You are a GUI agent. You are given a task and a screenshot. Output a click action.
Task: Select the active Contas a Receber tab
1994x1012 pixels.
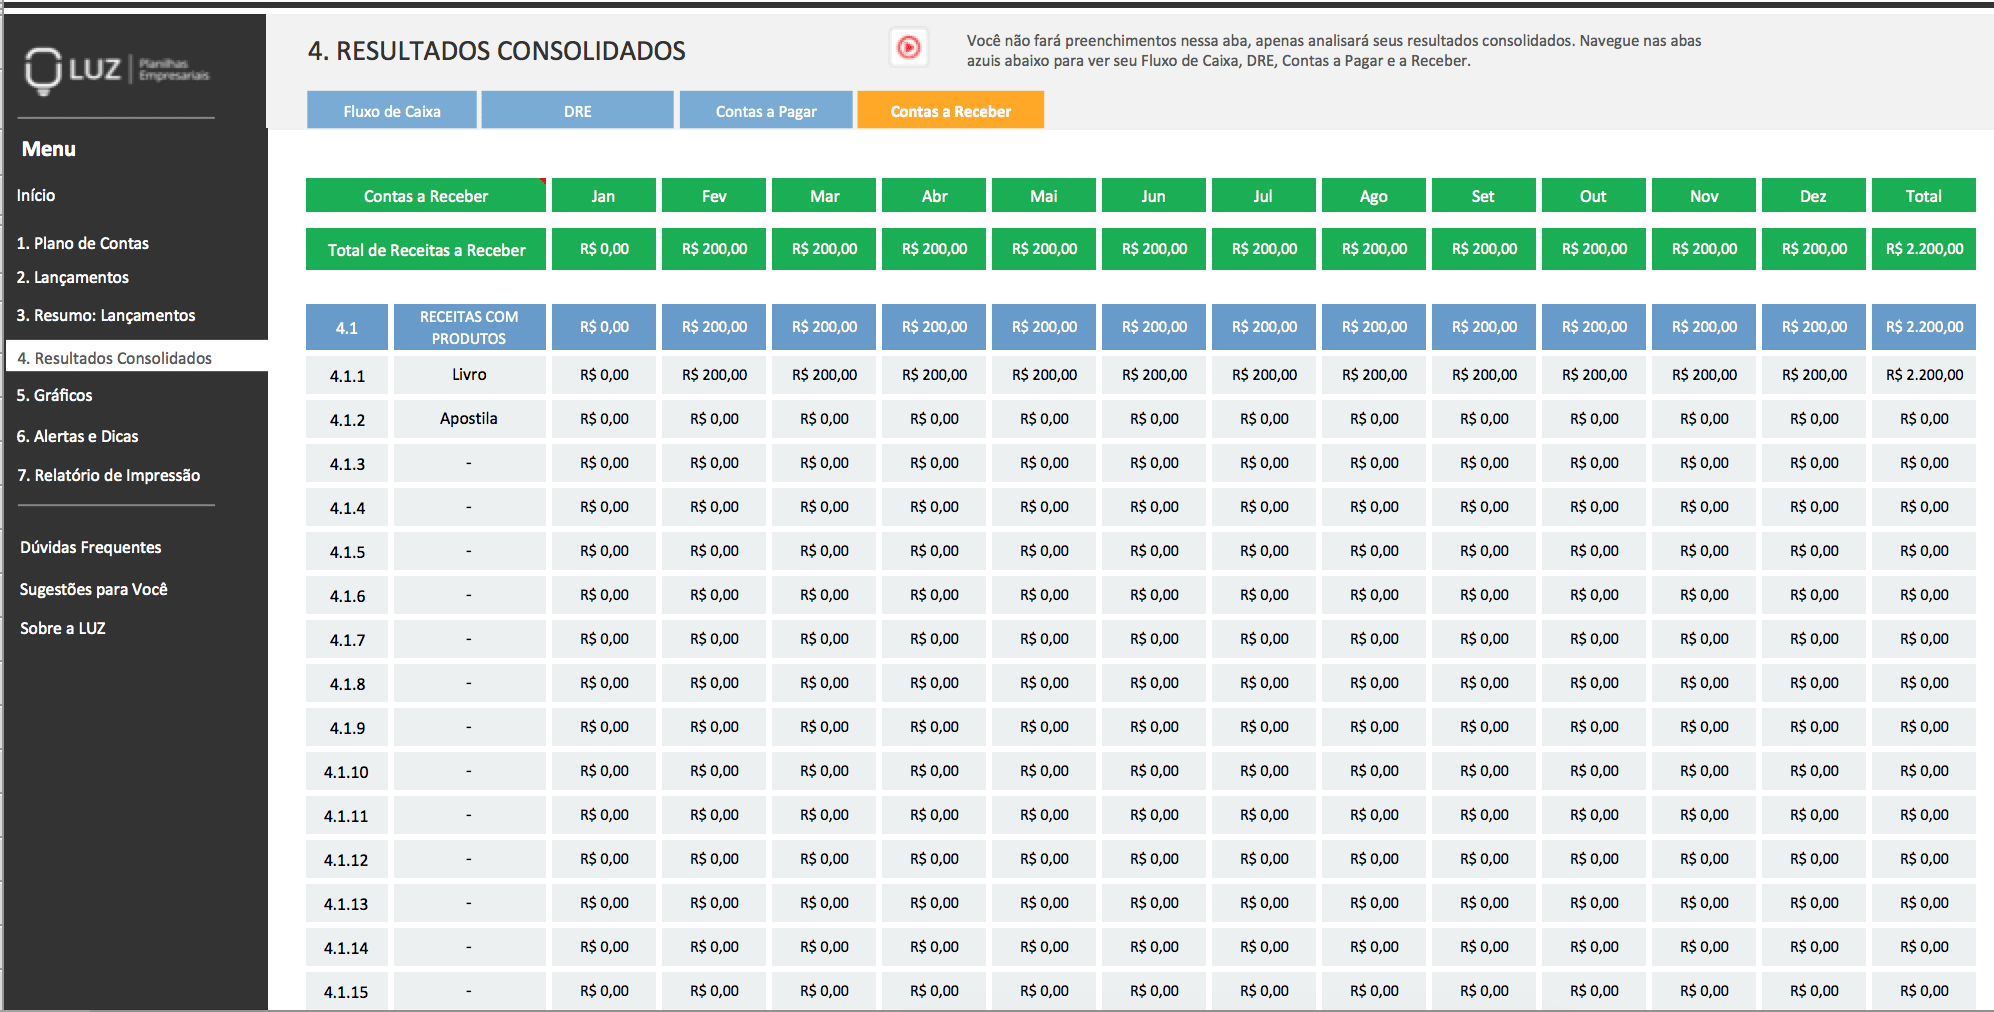click(950, 110)
